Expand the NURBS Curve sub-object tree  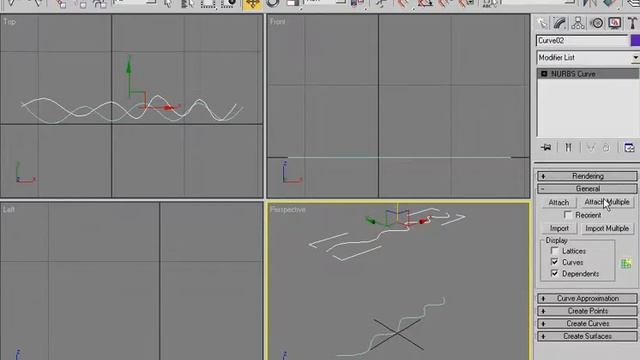544,74
